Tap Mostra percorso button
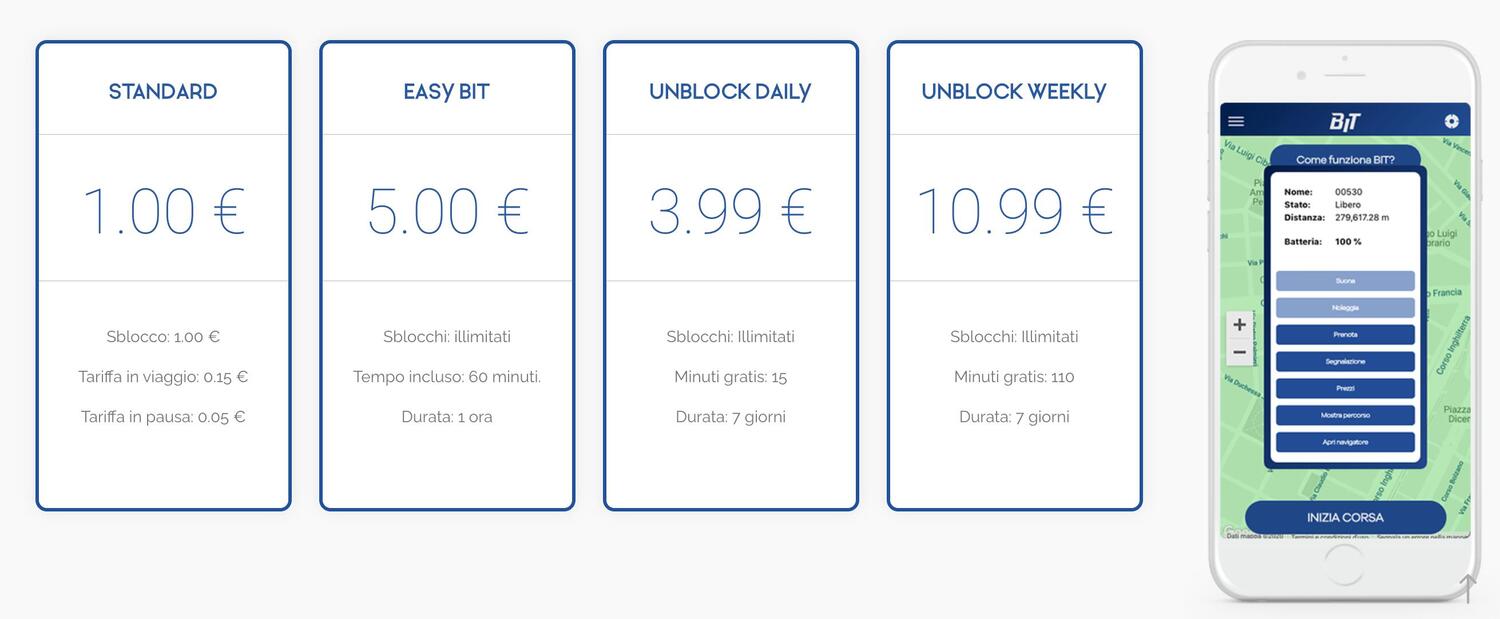The image size is (1500, 619). click(1345, 415)
